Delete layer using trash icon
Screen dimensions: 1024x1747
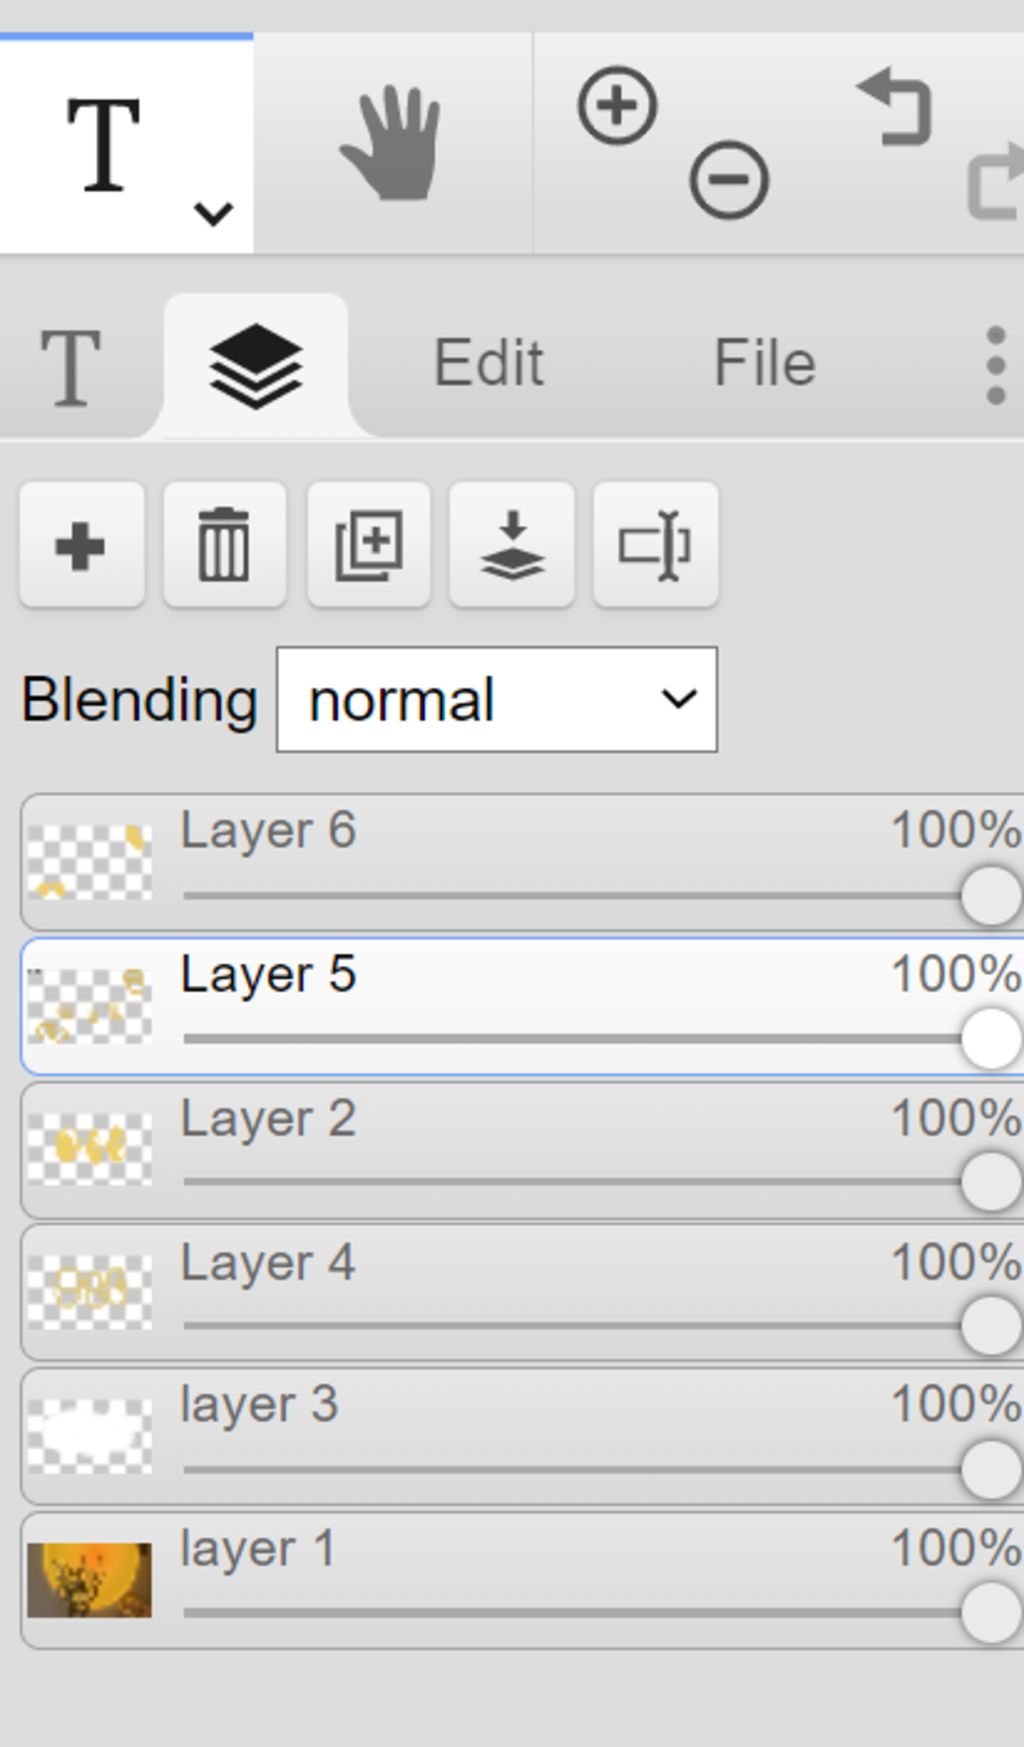[224, 545]
